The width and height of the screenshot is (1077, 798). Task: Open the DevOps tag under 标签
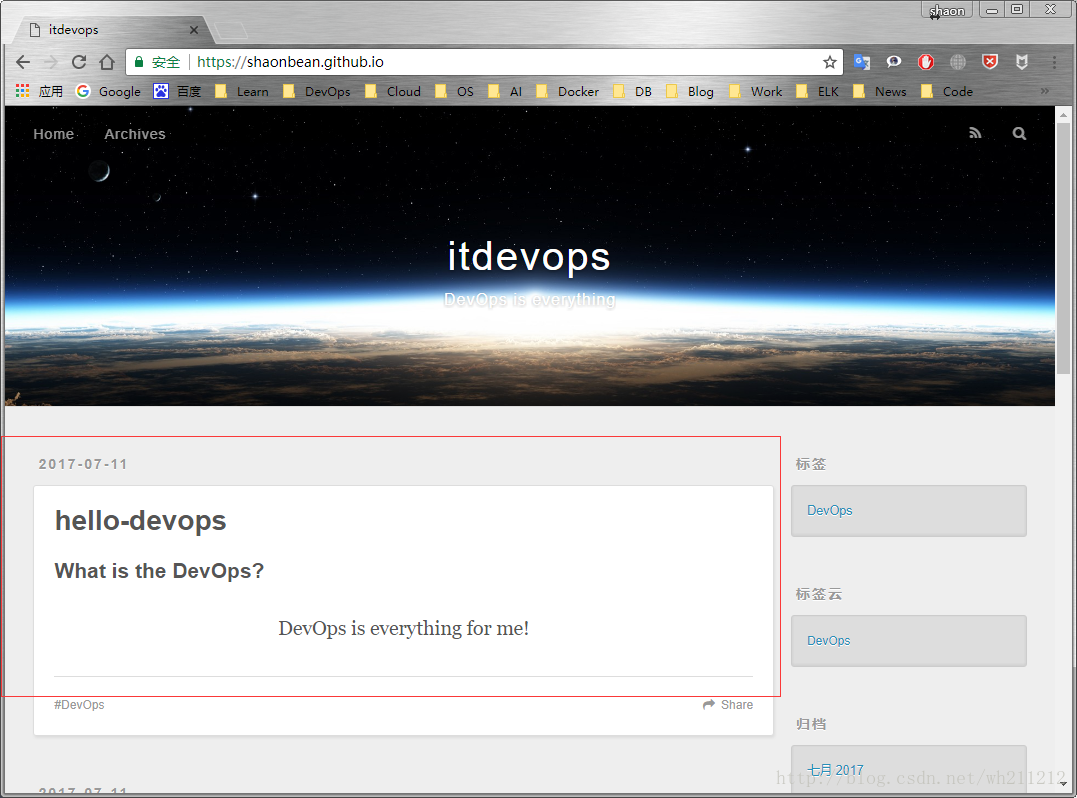[x=829, y=510]
